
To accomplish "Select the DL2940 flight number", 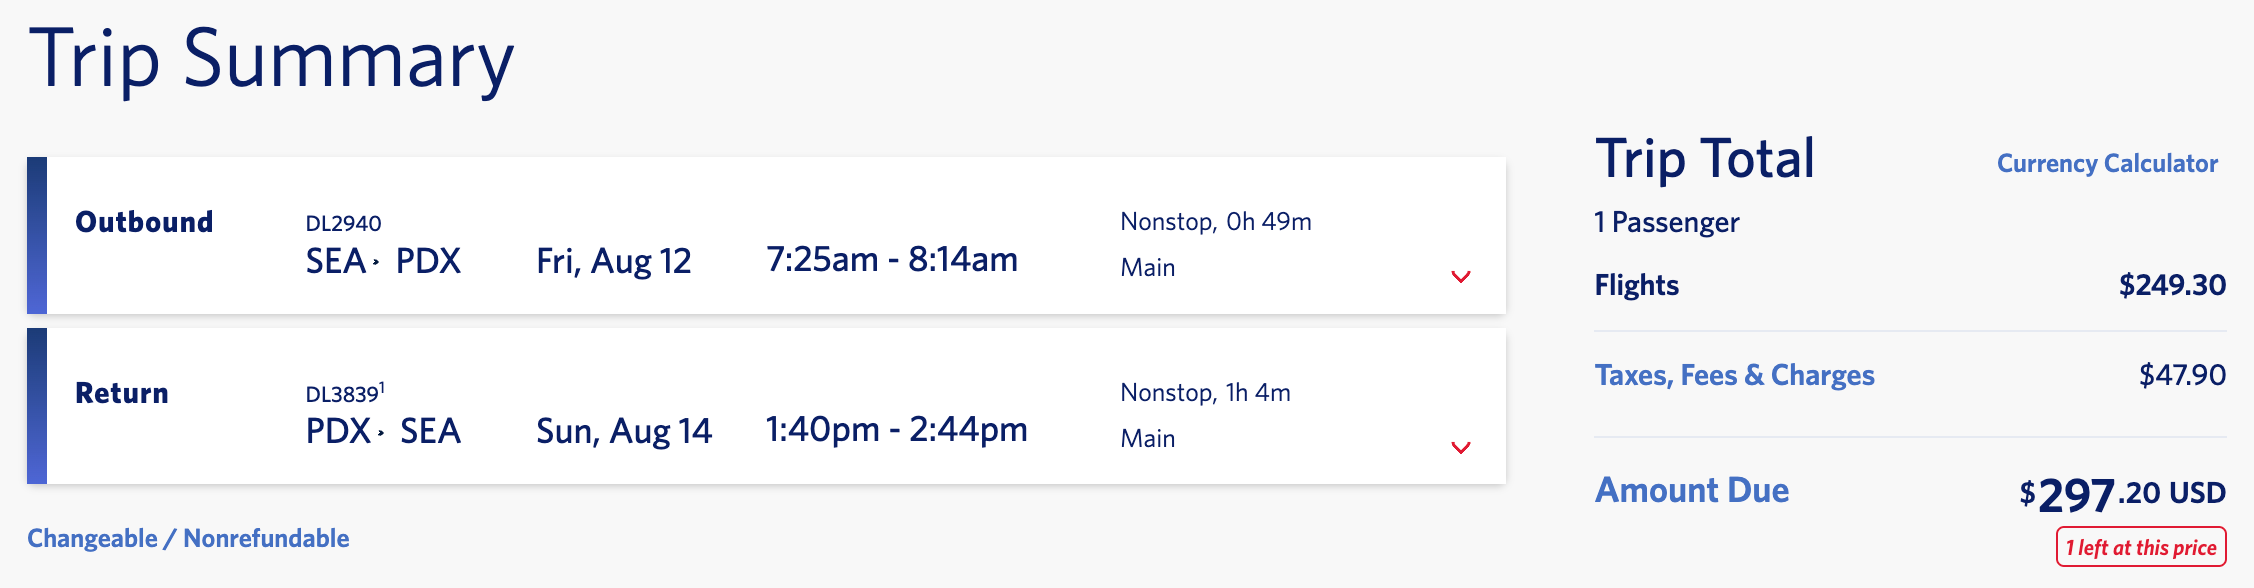I will point(343,223).
